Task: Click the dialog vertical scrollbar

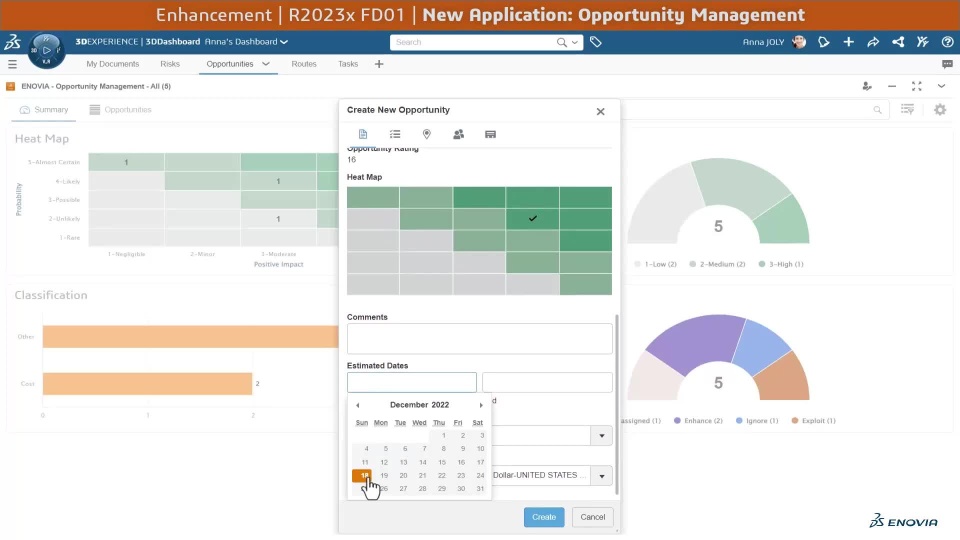Action: tap(616, 404)
